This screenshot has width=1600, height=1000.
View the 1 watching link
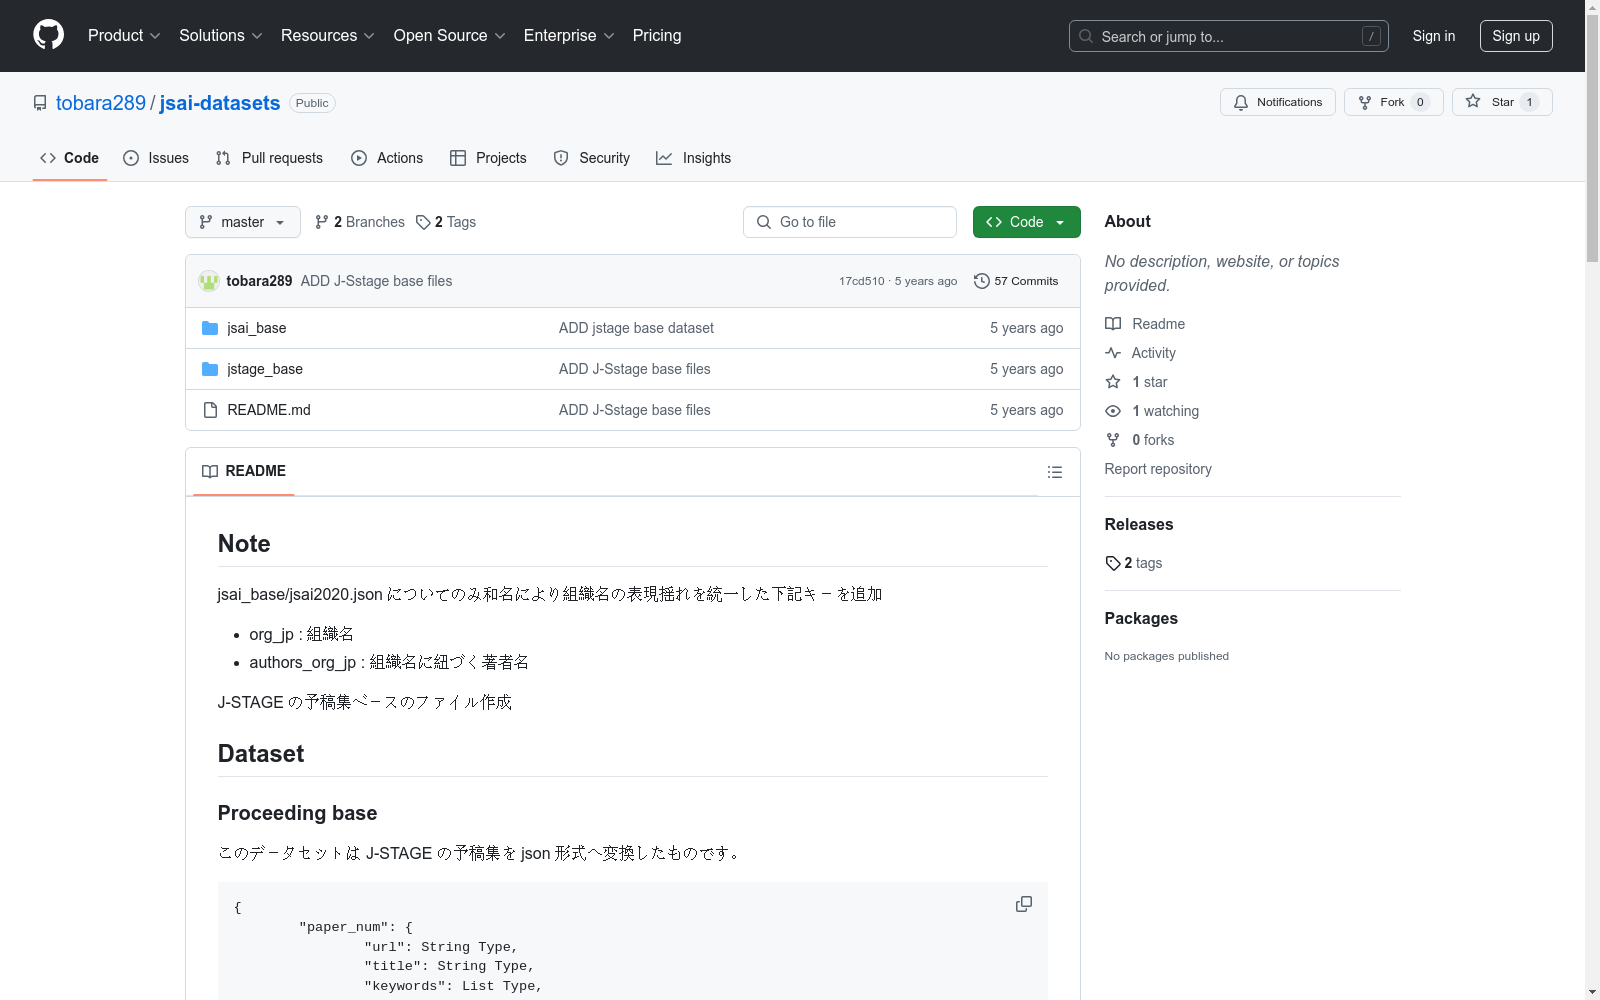pos(1152,411)
